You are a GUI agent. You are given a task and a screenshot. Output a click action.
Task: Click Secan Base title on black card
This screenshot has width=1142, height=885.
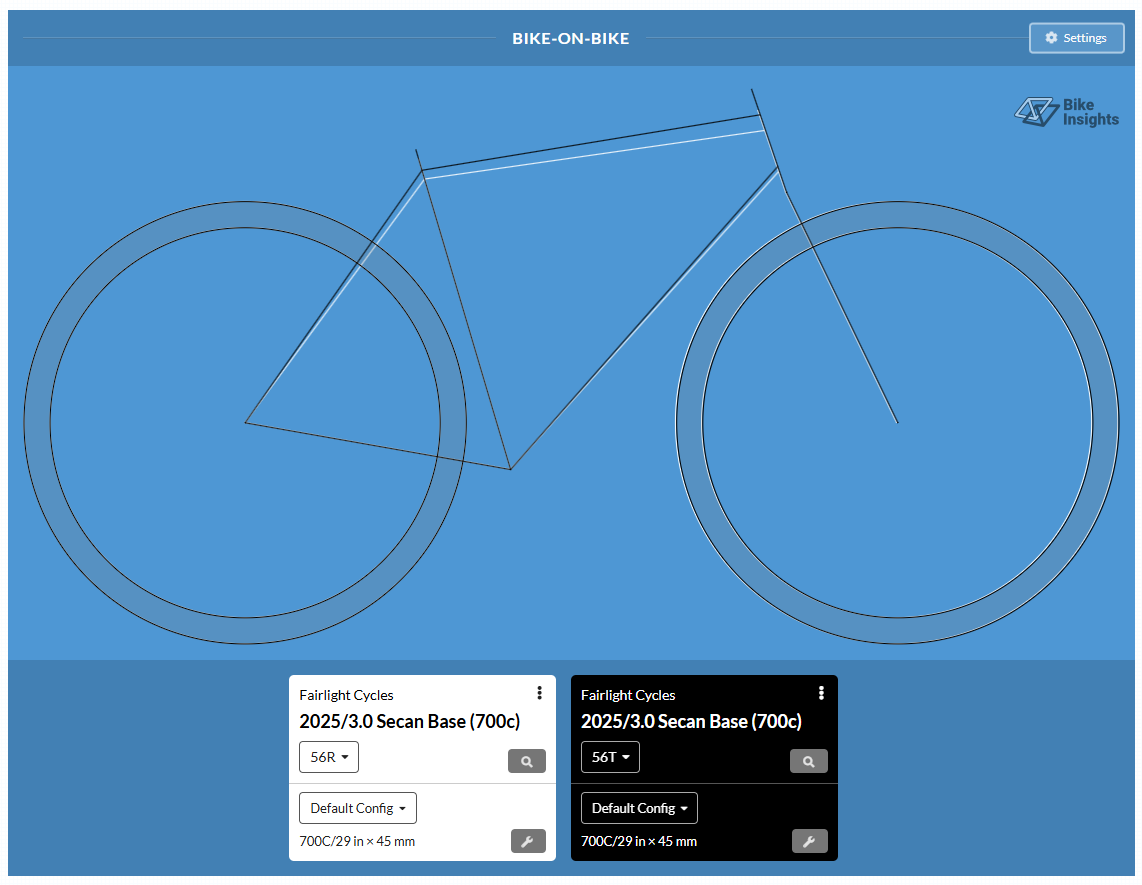coord(691,721)
